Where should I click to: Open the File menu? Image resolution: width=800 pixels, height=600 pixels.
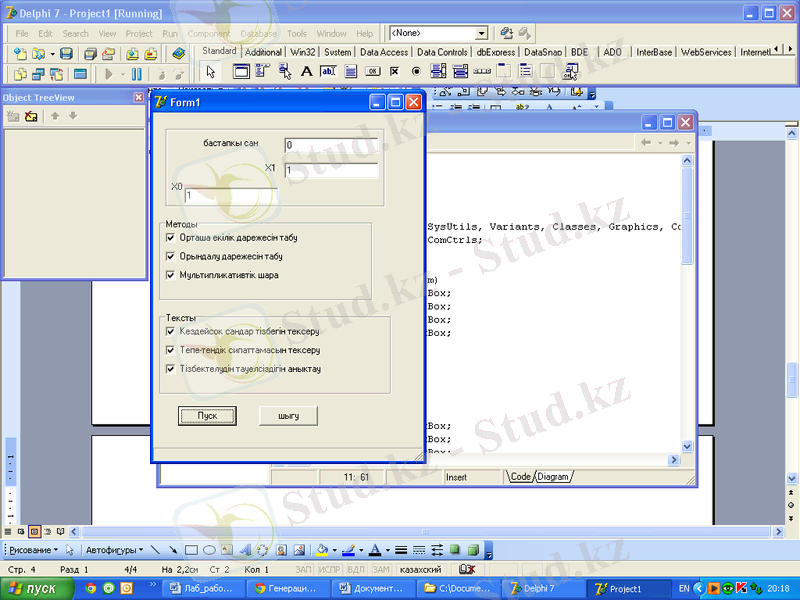point(22,34)
